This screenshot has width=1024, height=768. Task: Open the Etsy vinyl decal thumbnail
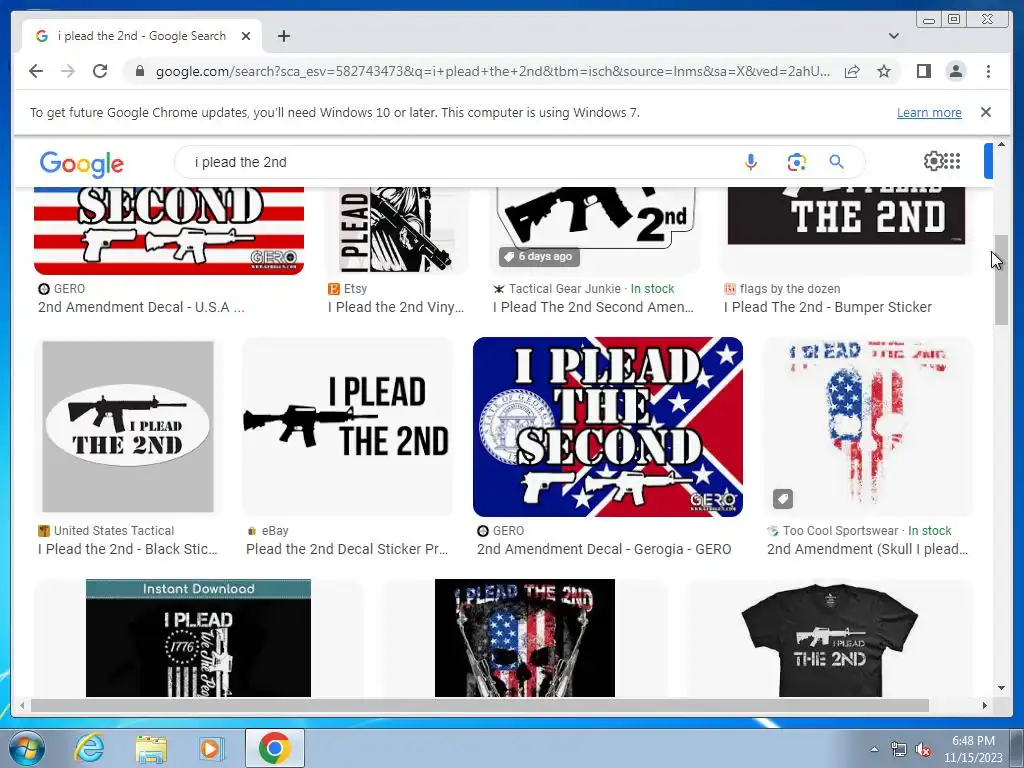(x=397, y=231)
